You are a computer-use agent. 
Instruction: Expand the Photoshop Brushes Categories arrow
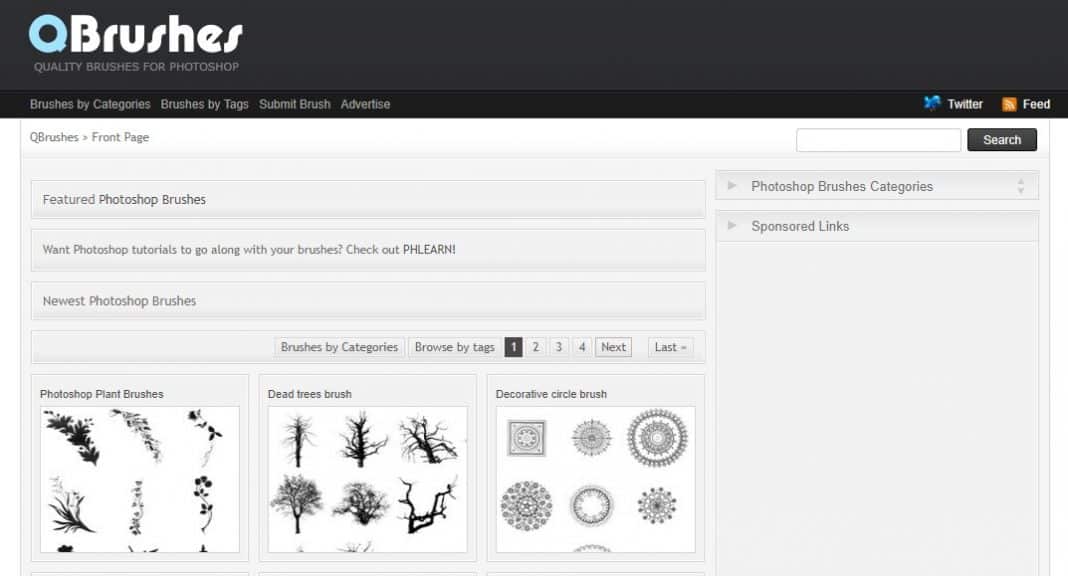coord(732,185)
